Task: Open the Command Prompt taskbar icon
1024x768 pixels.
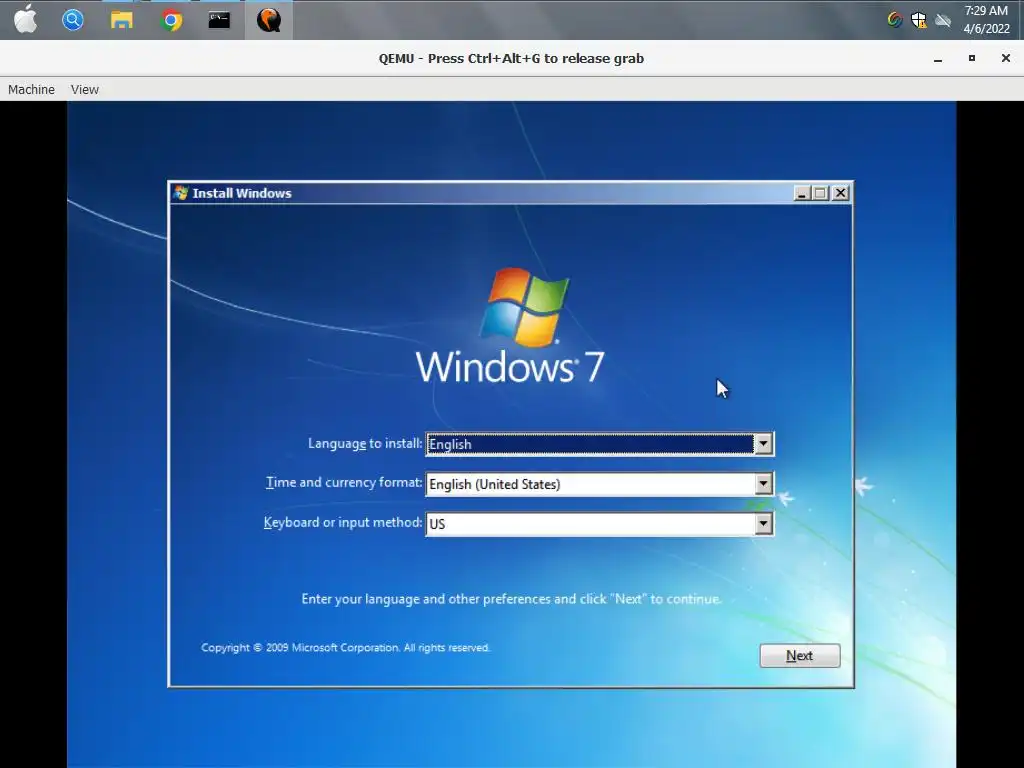Action: tap(219, 20)
